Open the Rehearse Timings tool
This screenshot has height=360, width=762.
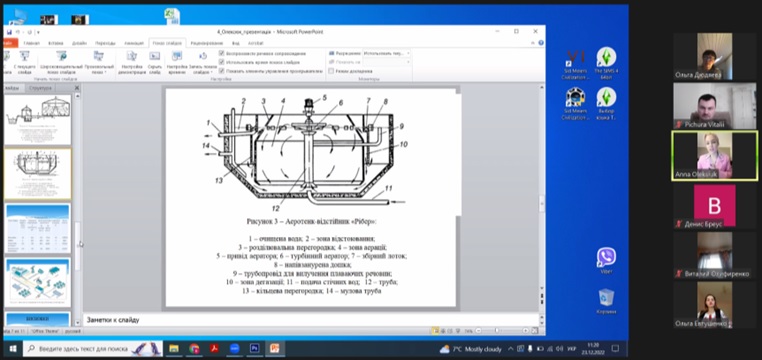pos(176,62)
